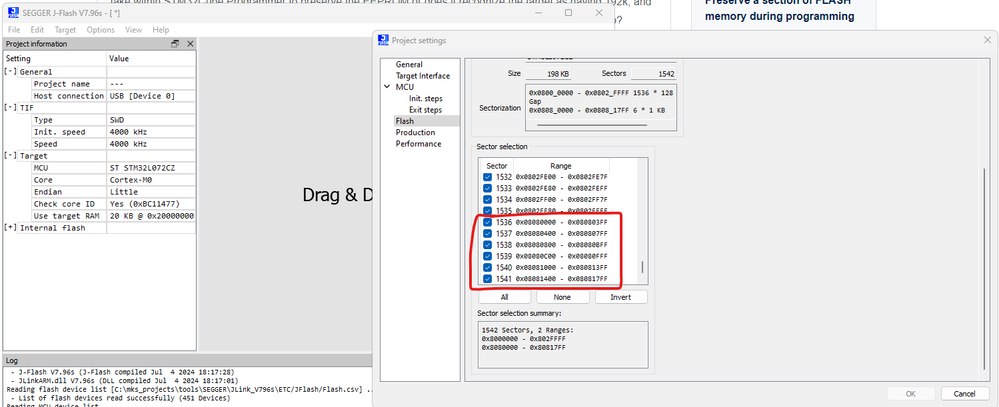
Task: Click the SWD type value
Action: (151, 120)
